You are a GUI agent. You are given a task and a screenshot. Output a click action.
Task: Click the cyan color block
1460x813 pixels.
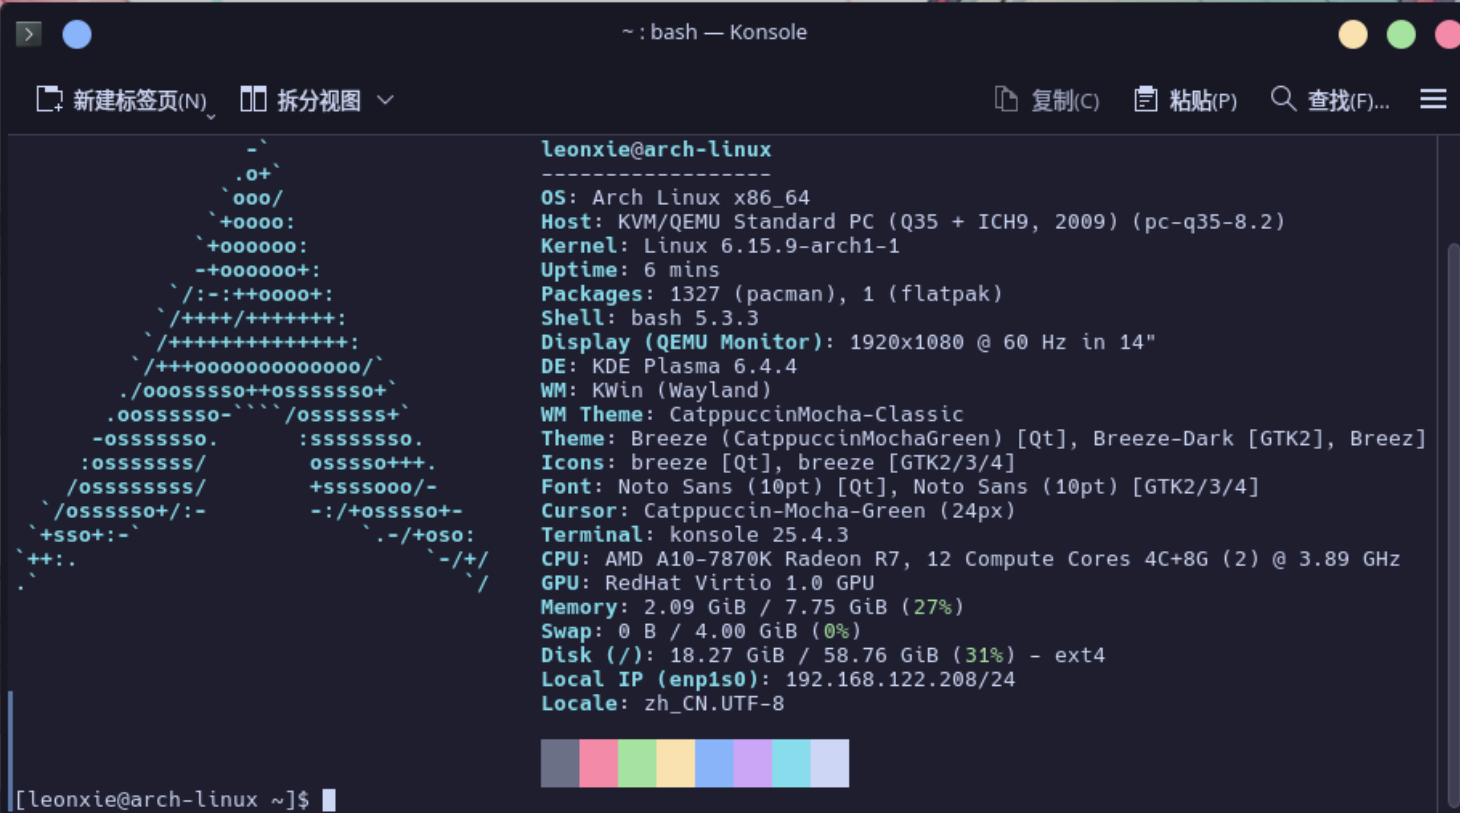coord(791,763)
